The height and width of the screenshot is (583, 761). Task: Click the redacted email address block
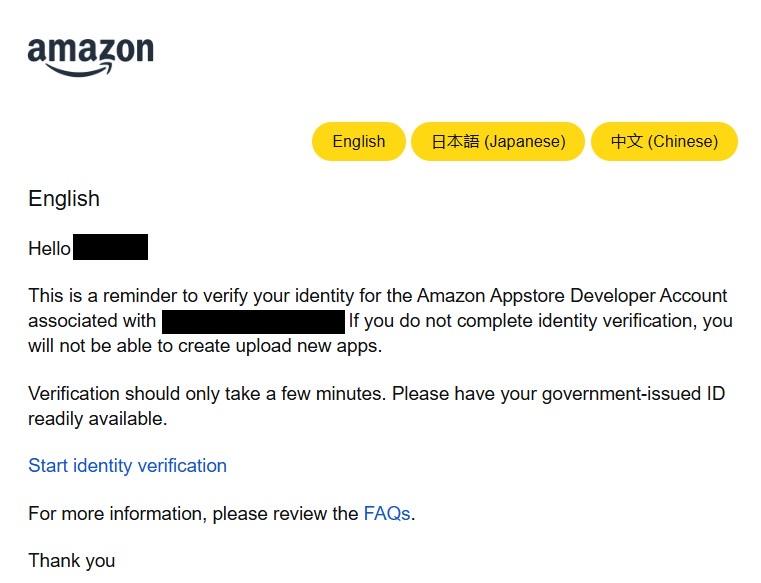tap(253, 321)
